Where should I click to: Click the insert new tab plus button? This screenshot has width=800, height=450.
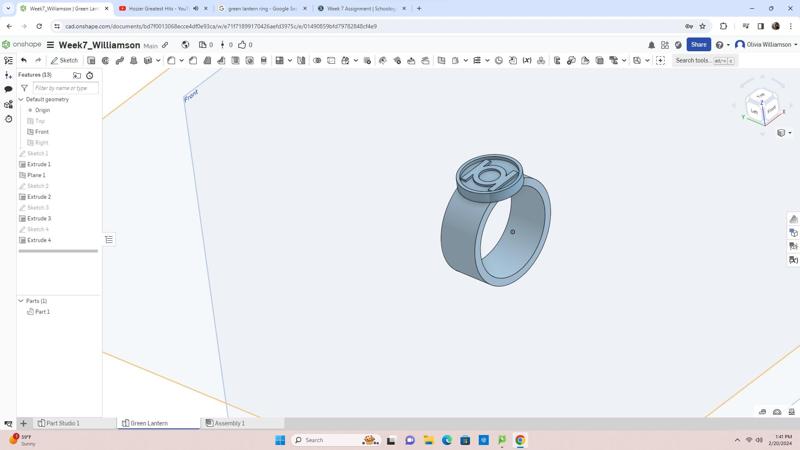click(x=23, y=423)
